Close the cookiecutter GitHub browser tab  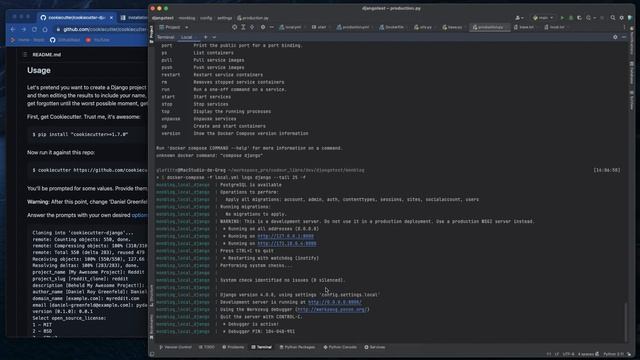click(x=111, y=18)
